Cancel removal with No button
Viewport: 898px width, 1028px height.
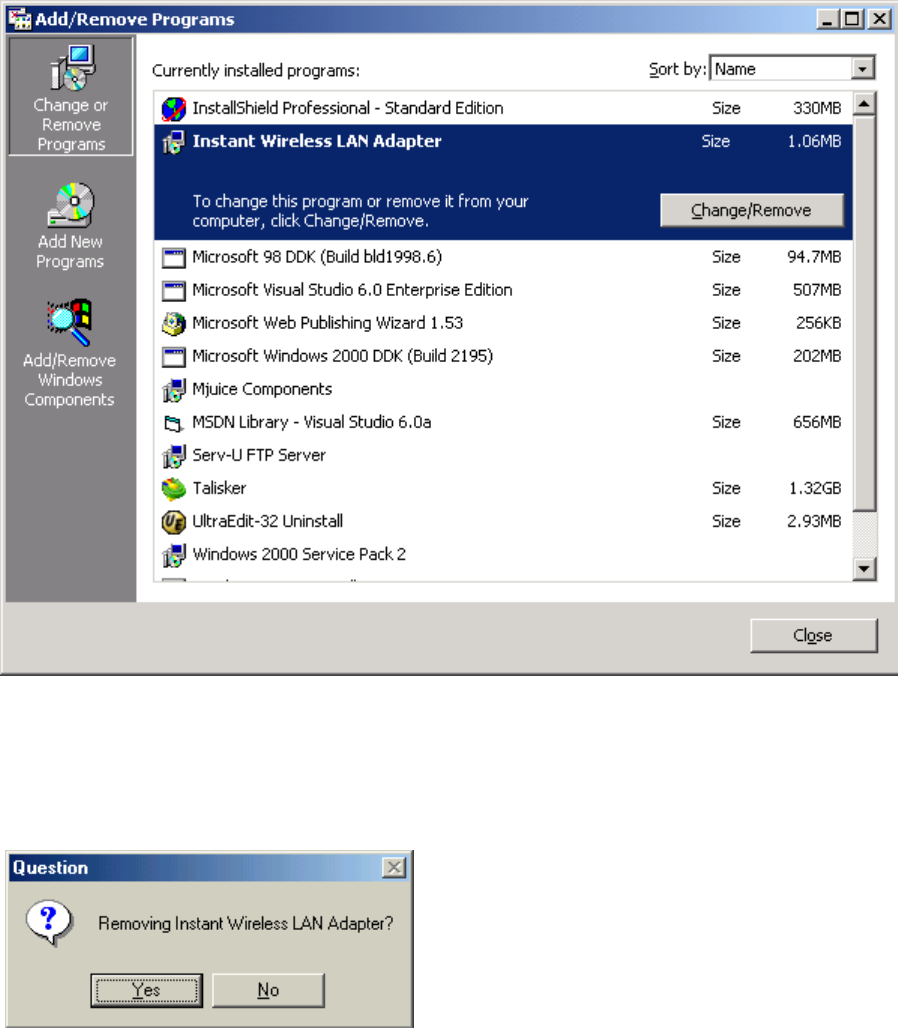[268, 990]
